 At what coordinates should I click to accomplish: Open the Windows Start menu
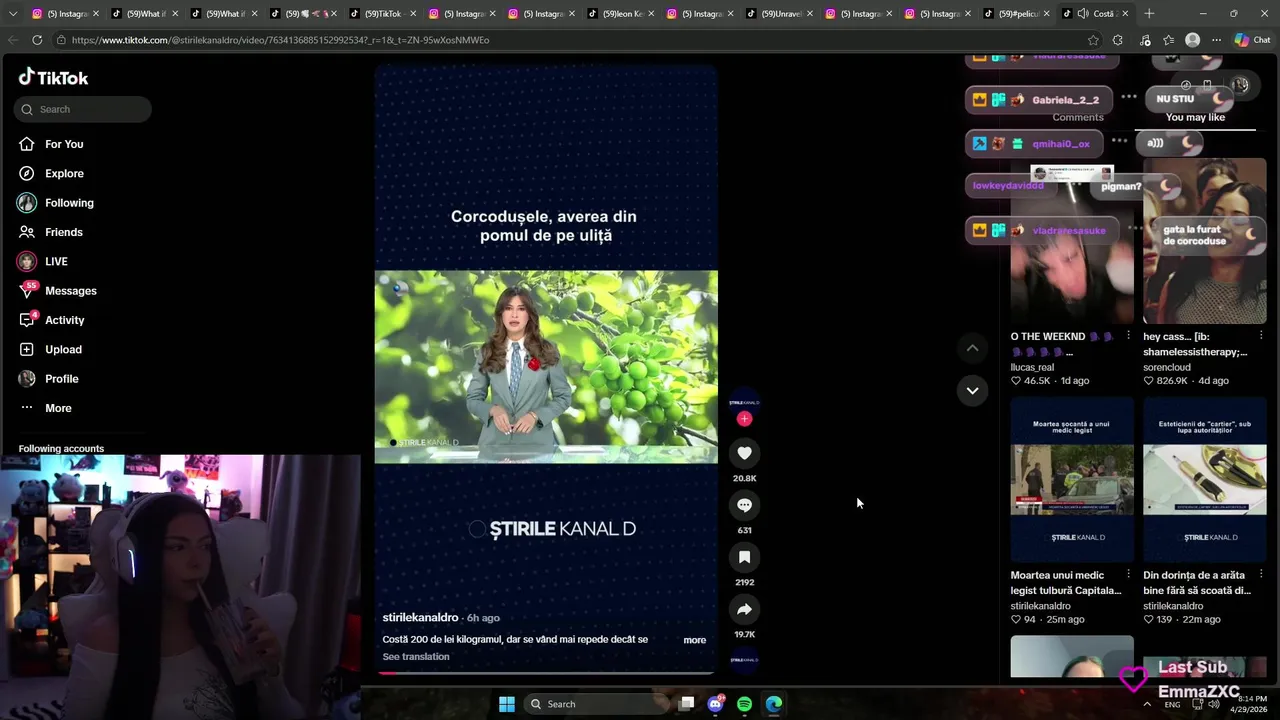coord(507,704)
